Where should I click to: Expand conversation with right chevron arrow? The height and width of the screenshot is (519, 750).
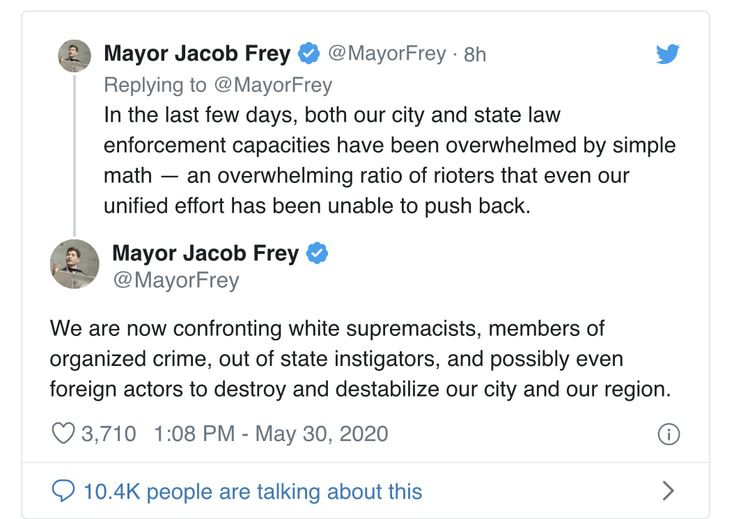[668, 491]
